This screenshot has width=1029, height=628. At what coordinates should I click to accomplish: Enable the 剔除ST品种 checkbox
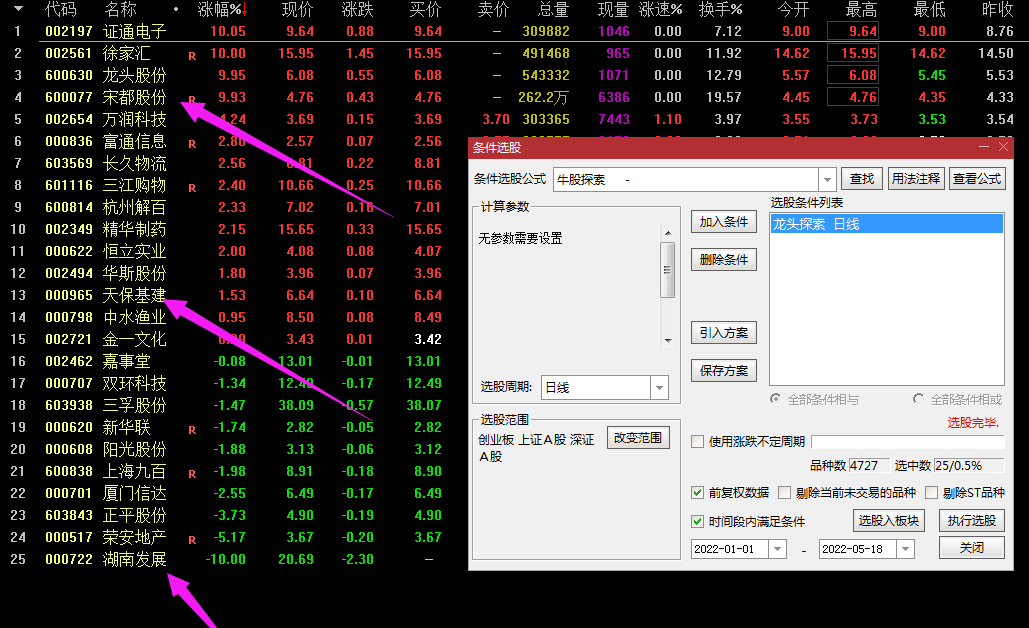(x=931, y=493)
